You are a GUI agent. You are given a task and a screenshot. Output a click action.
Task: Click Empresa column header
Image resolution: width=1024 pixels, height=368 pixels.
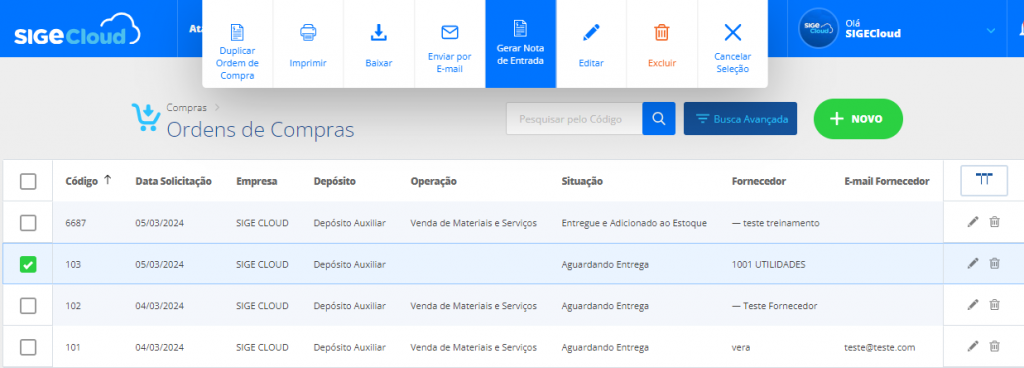(257, 181)
